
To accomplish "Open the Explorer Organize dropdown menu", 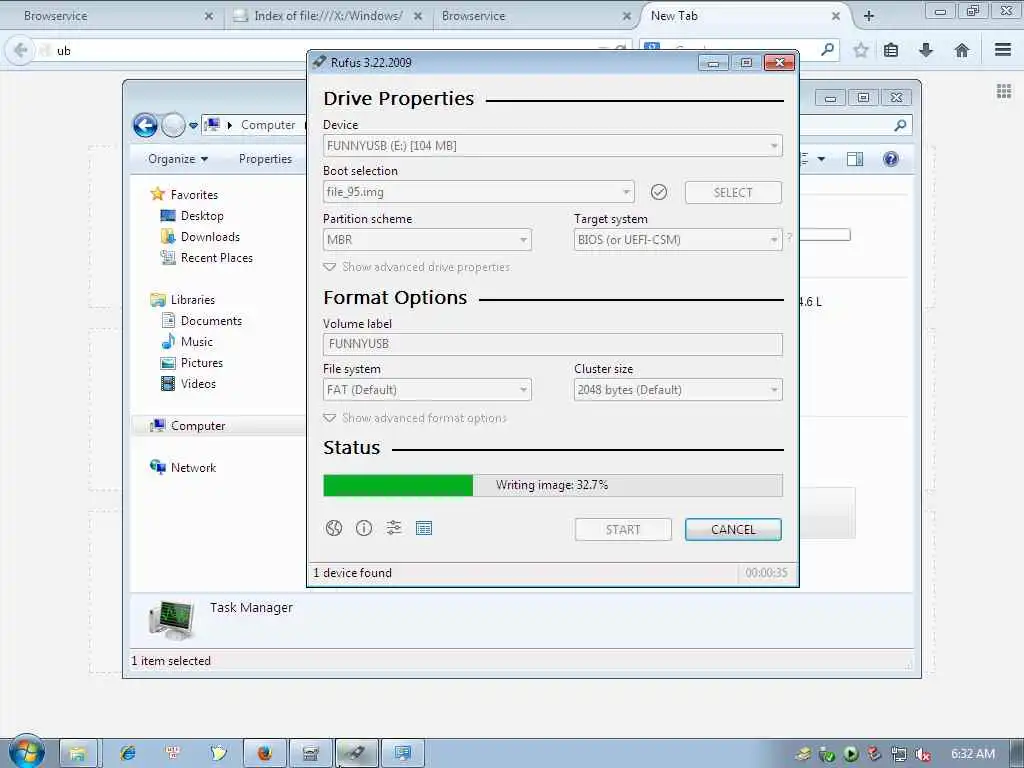I will point(178,159).
